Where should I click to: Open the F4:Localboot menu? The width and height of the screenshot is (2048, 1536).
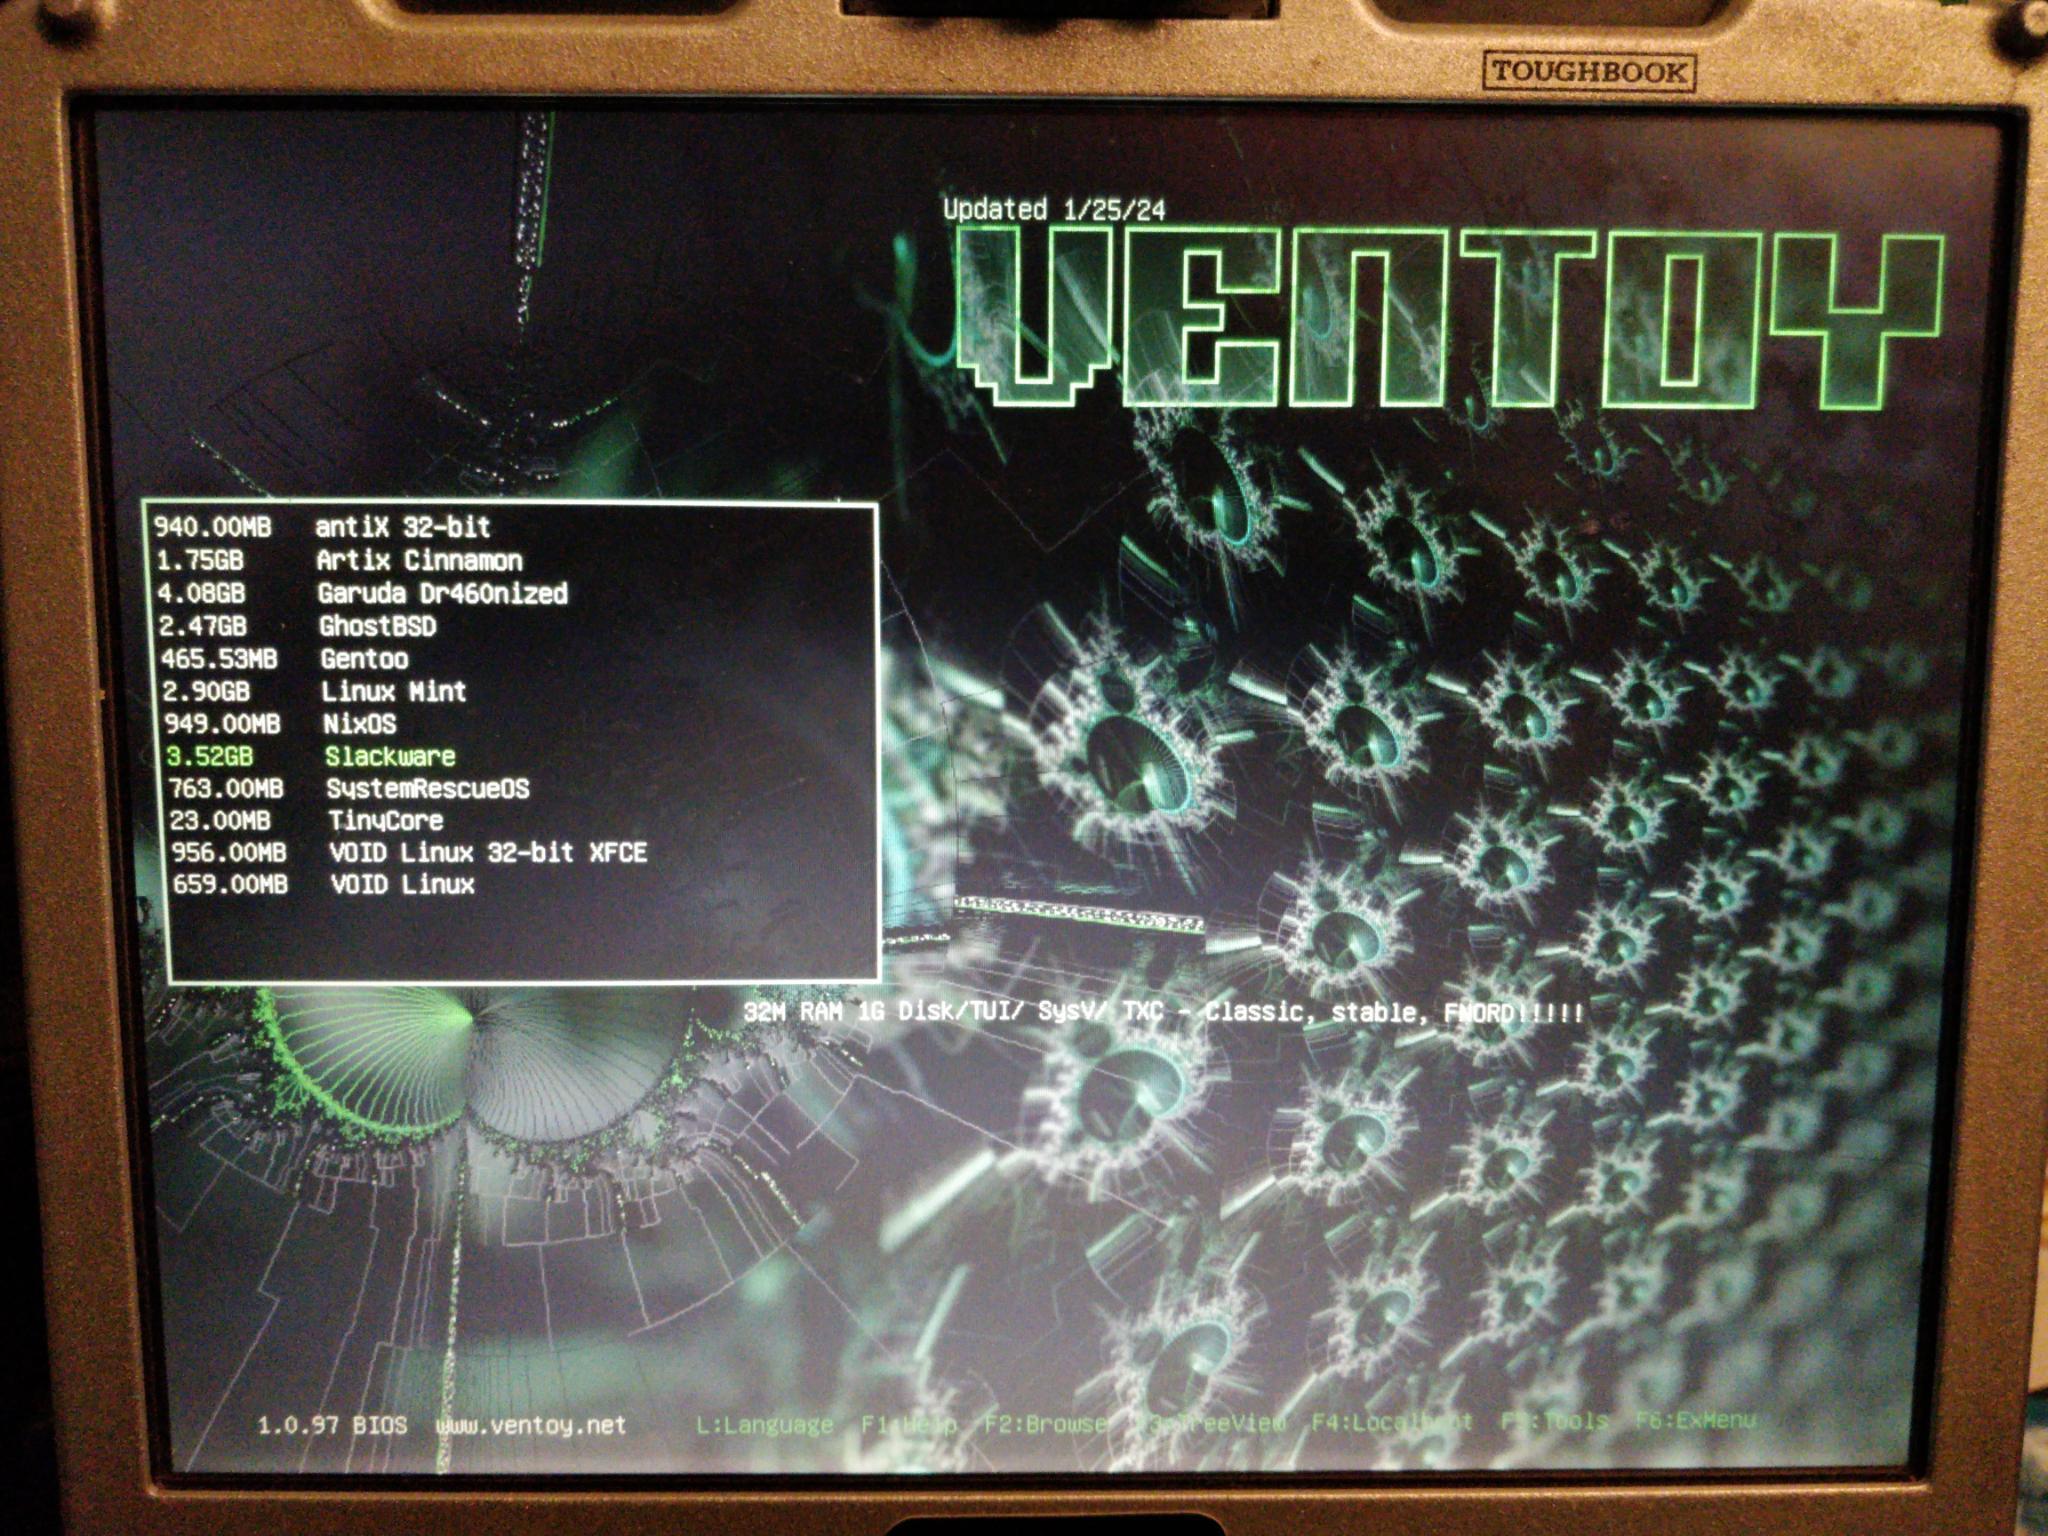pos(1392,1421)
